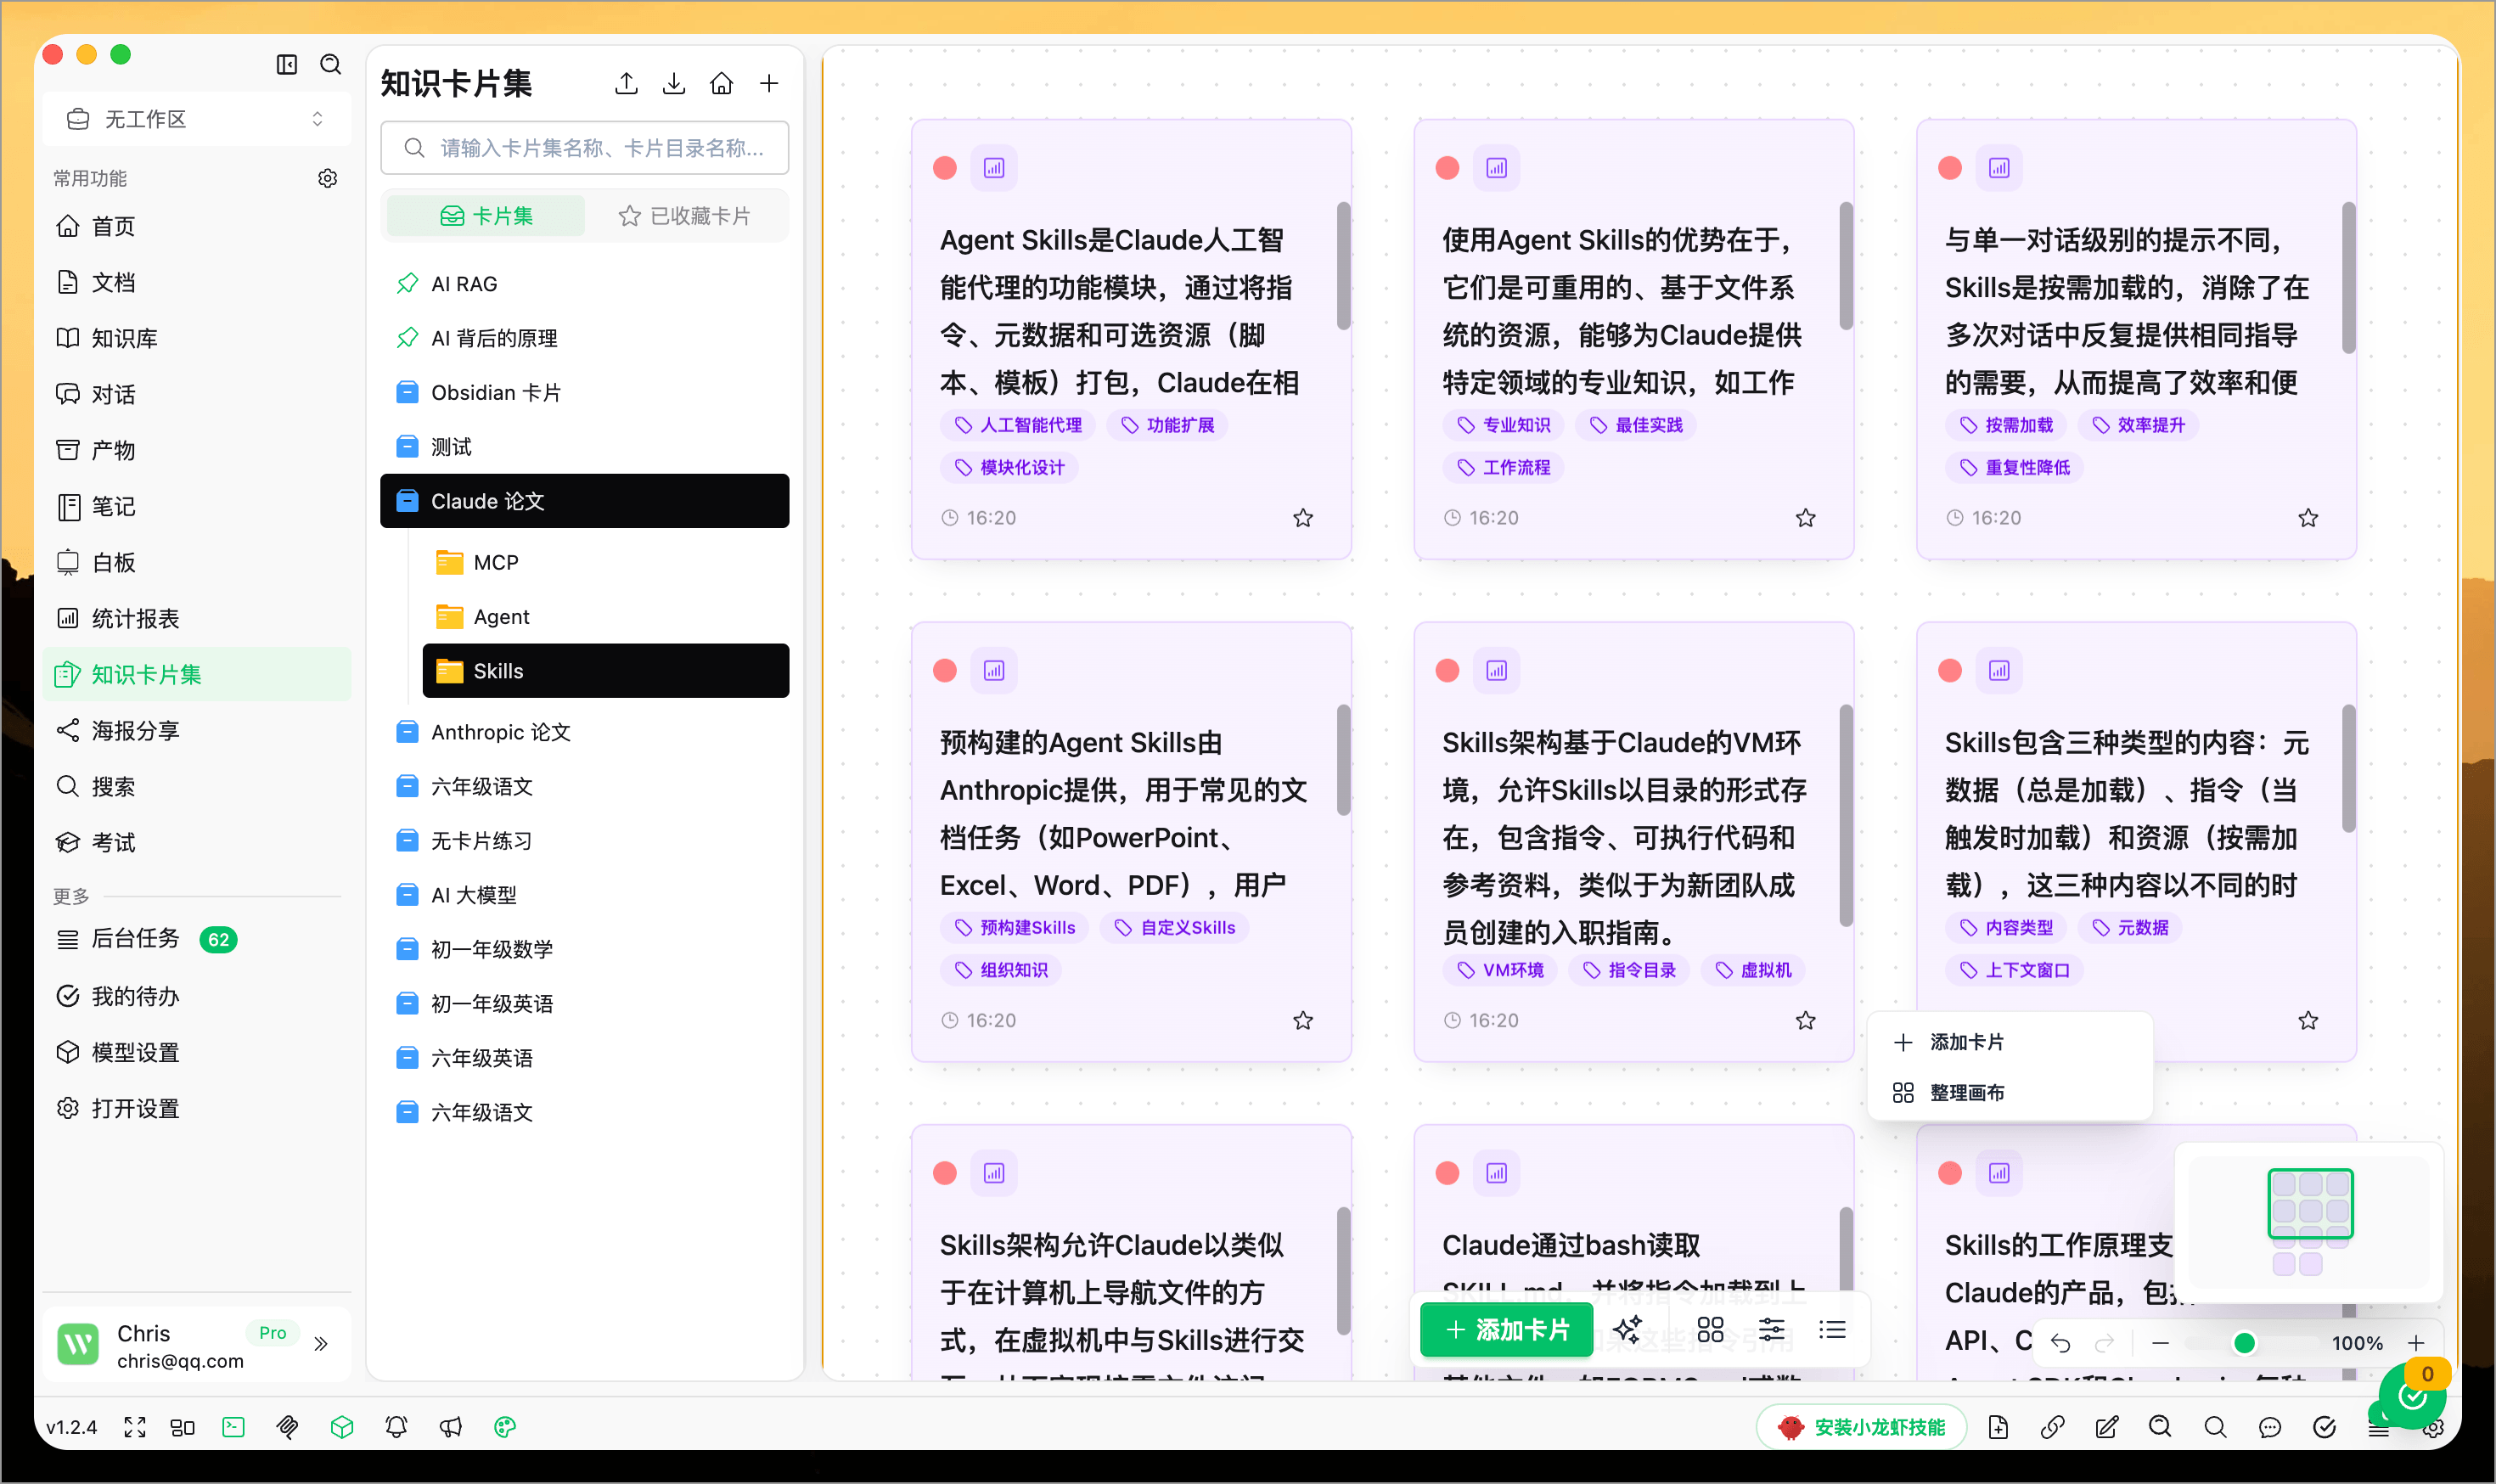2496x1484 pixels.
Task: Click the AI sparkle icon beside 添加卡片
Action: [x=1627, y=1329]
